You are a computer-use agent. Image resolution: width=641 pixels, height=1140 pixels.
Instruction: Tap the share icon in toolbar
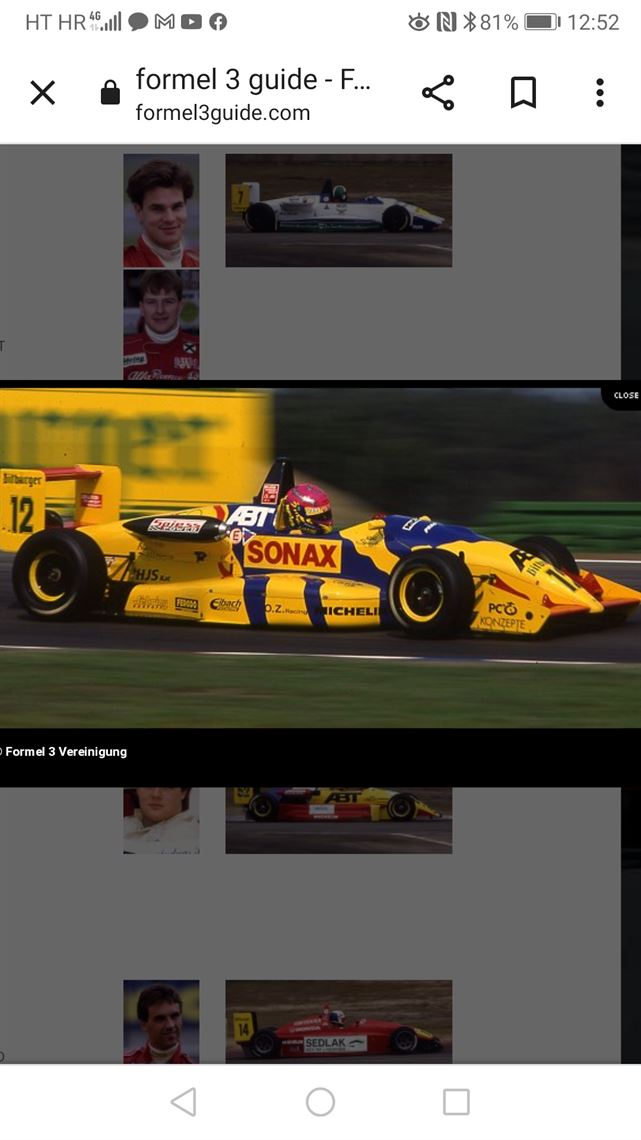coord(438,93)
